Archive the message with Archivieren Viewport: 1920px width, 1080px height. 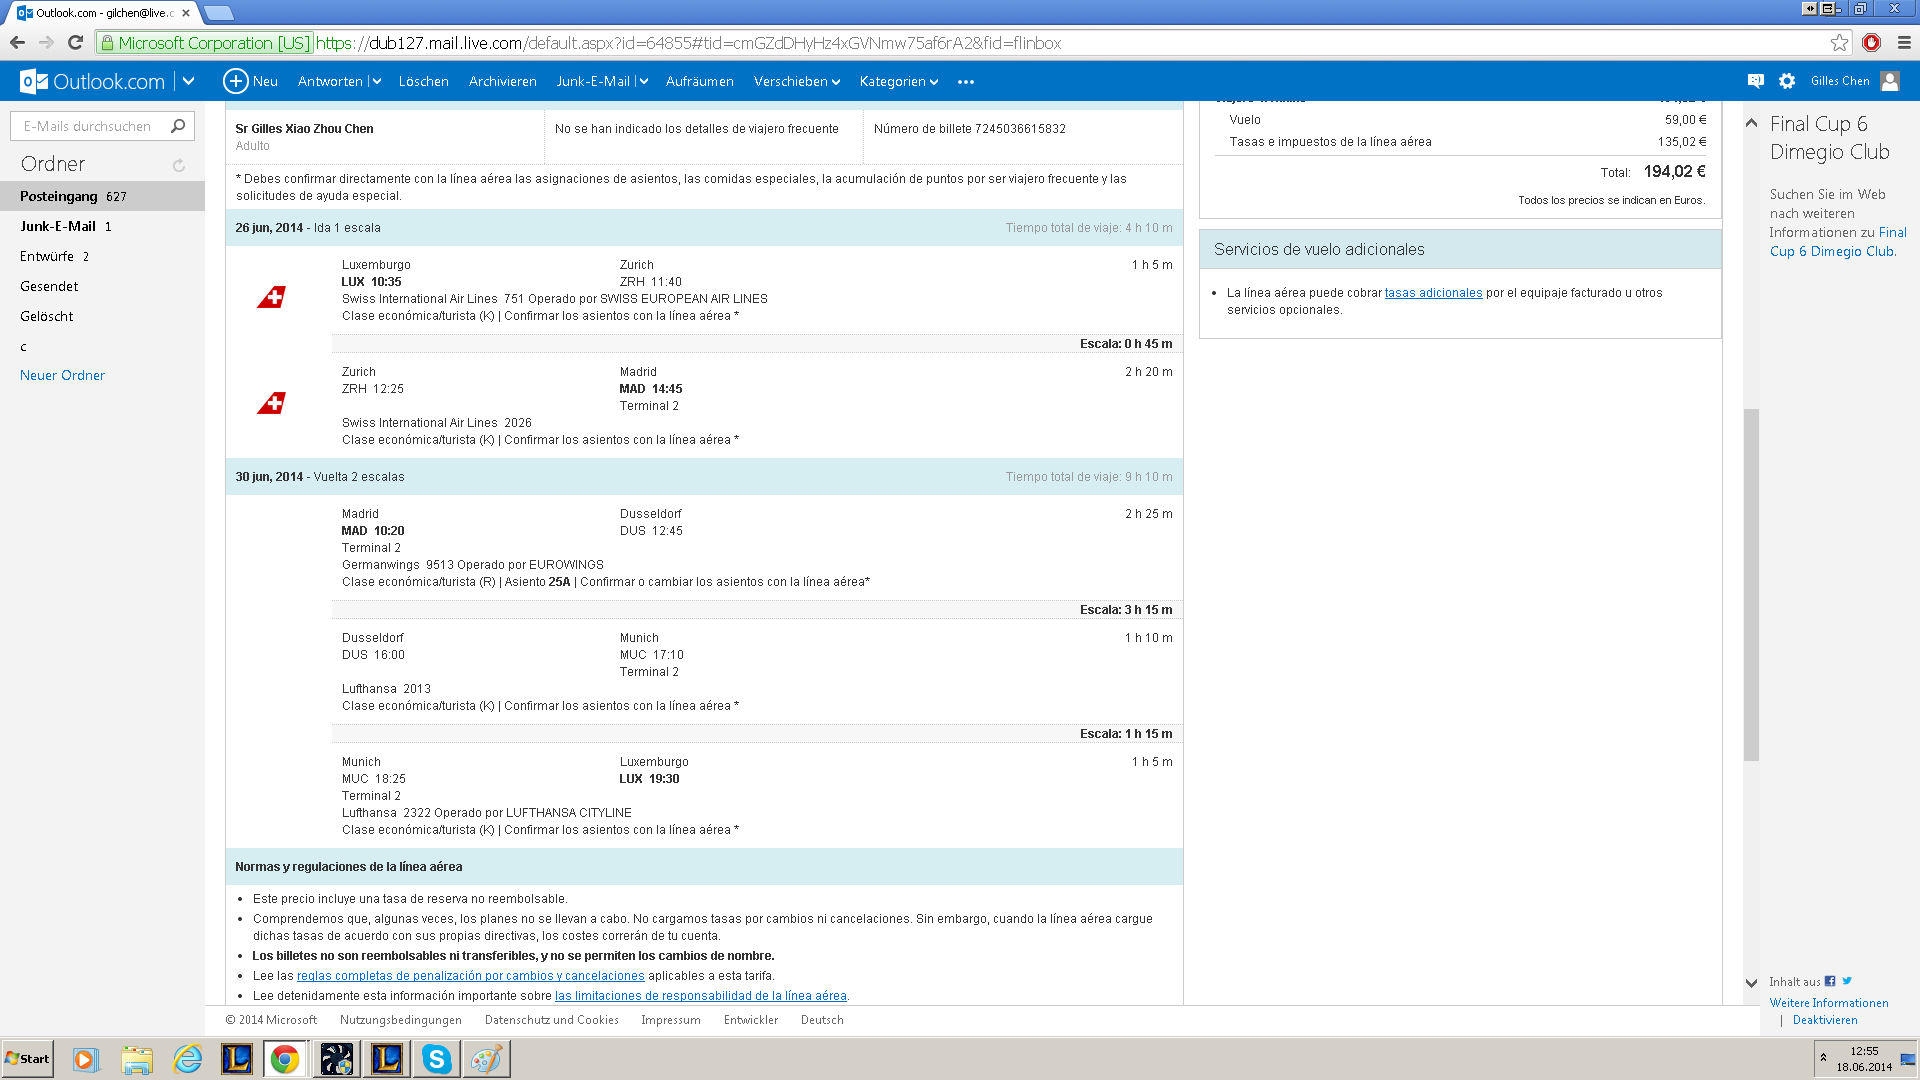(502, 81)
